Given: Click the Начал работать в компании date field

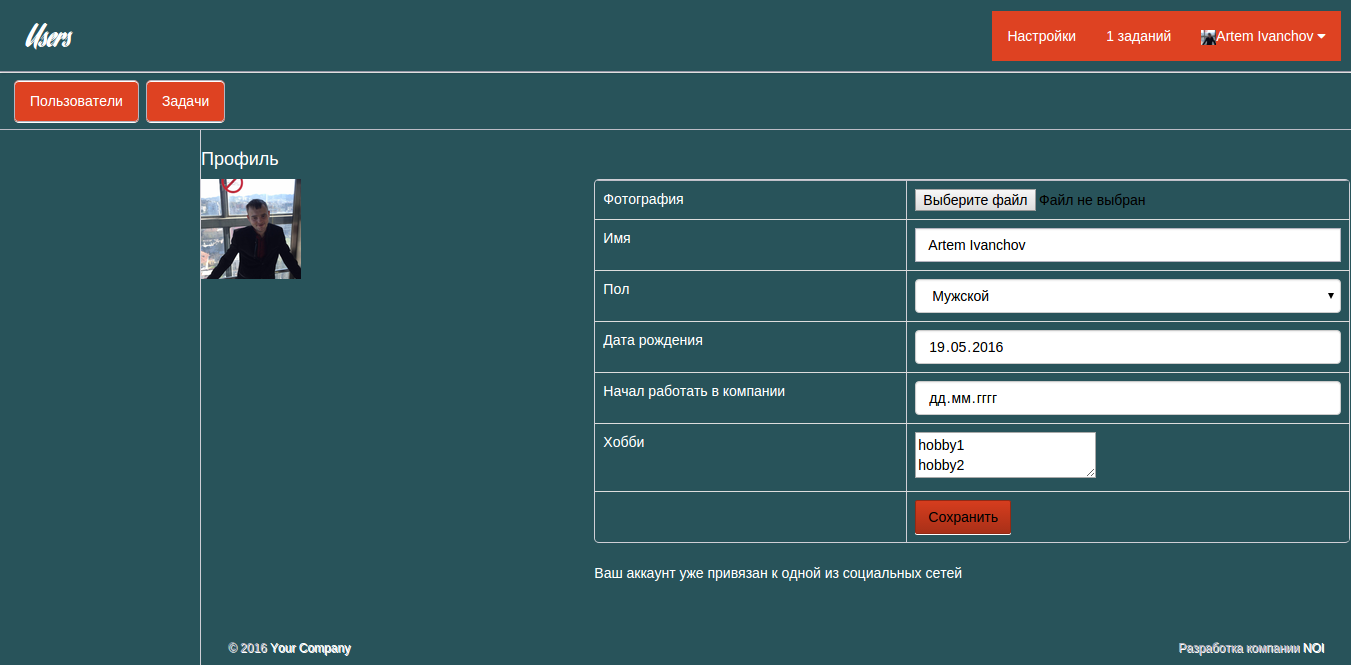Looking at the screenshot, I should pos(1128,398).
